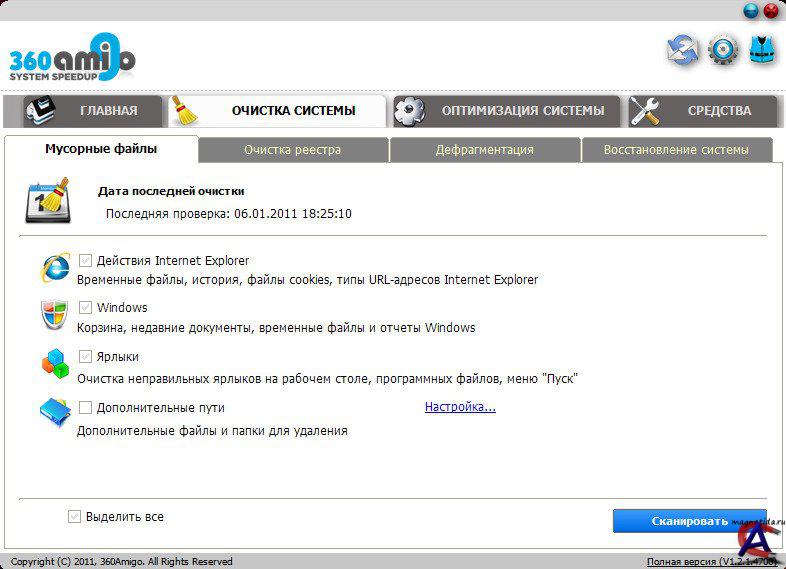Image resolution: width=786 pixels, height=569 pixels.
Task: Toggle the Выделить все checkbox
Action: click(x=74, y=517)
